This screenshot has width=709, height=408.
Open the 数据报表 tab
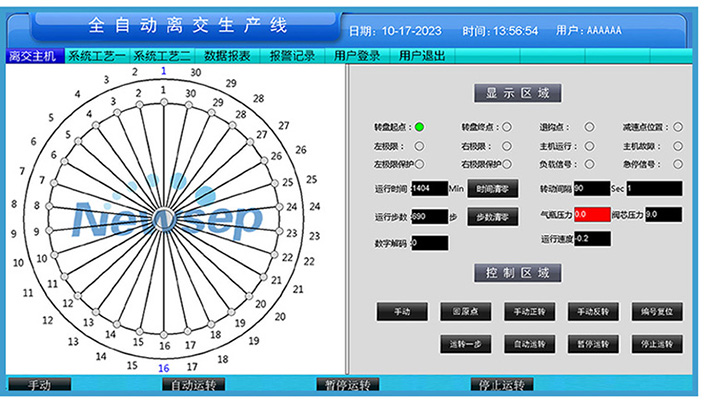click(x=229, y=57)
